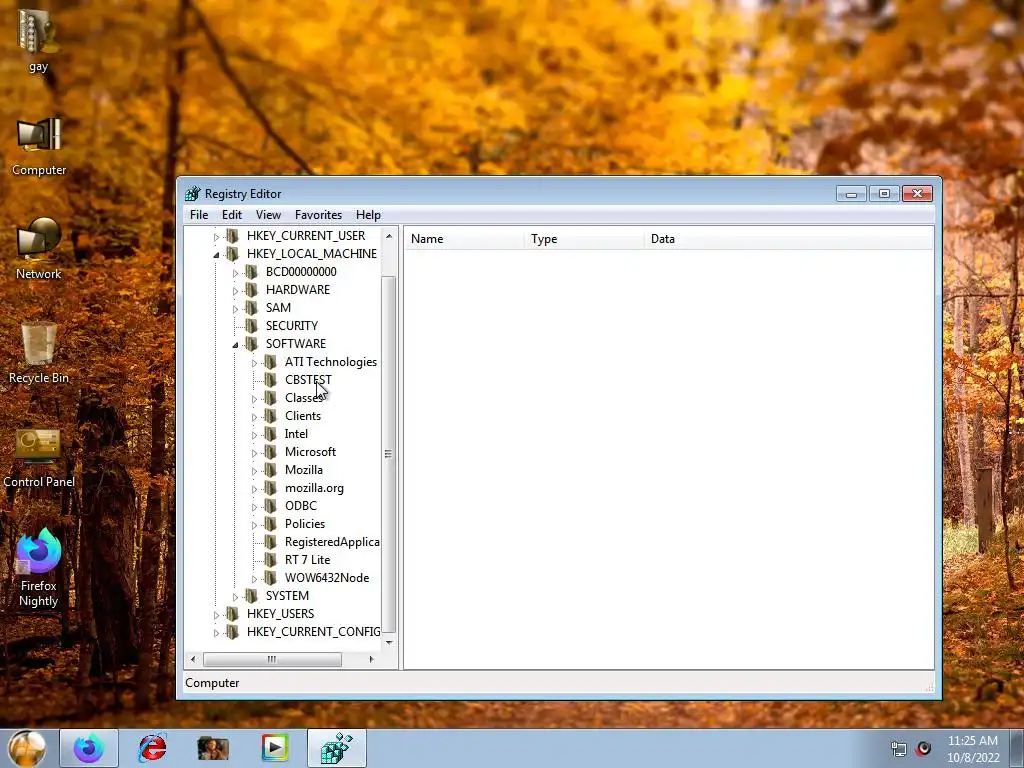This screenshot has width=1024, height=768.
Task: Click the HKEY_CURRENT_USER folder icon
Action: 232,236
